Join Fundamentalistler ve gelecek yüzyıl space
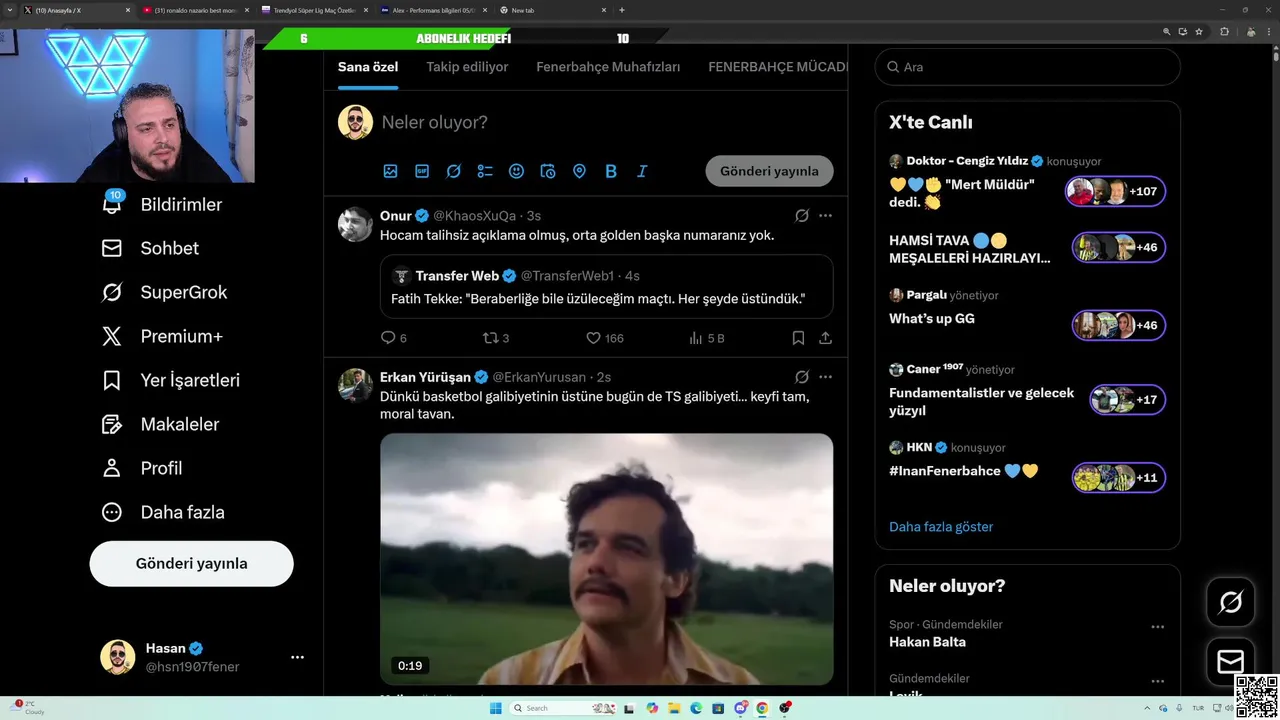Screen dimensions: 1280x720 pos(1127,400)
